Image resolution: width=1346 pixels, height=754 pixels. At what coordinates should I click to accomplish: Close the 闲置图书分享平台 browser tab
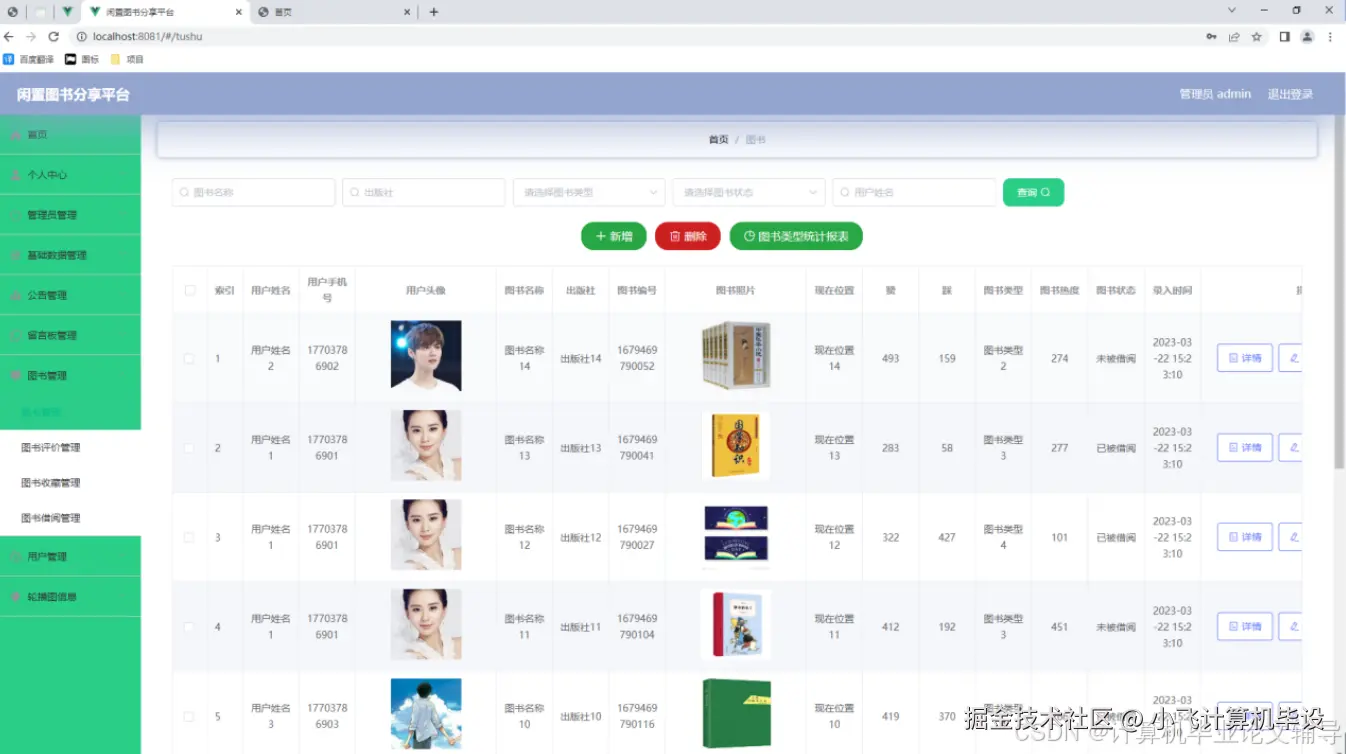tap(239, 12)
